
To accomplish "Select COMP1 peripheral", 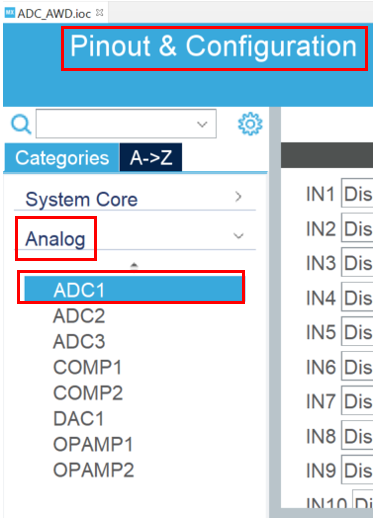I will pos(87,367).
